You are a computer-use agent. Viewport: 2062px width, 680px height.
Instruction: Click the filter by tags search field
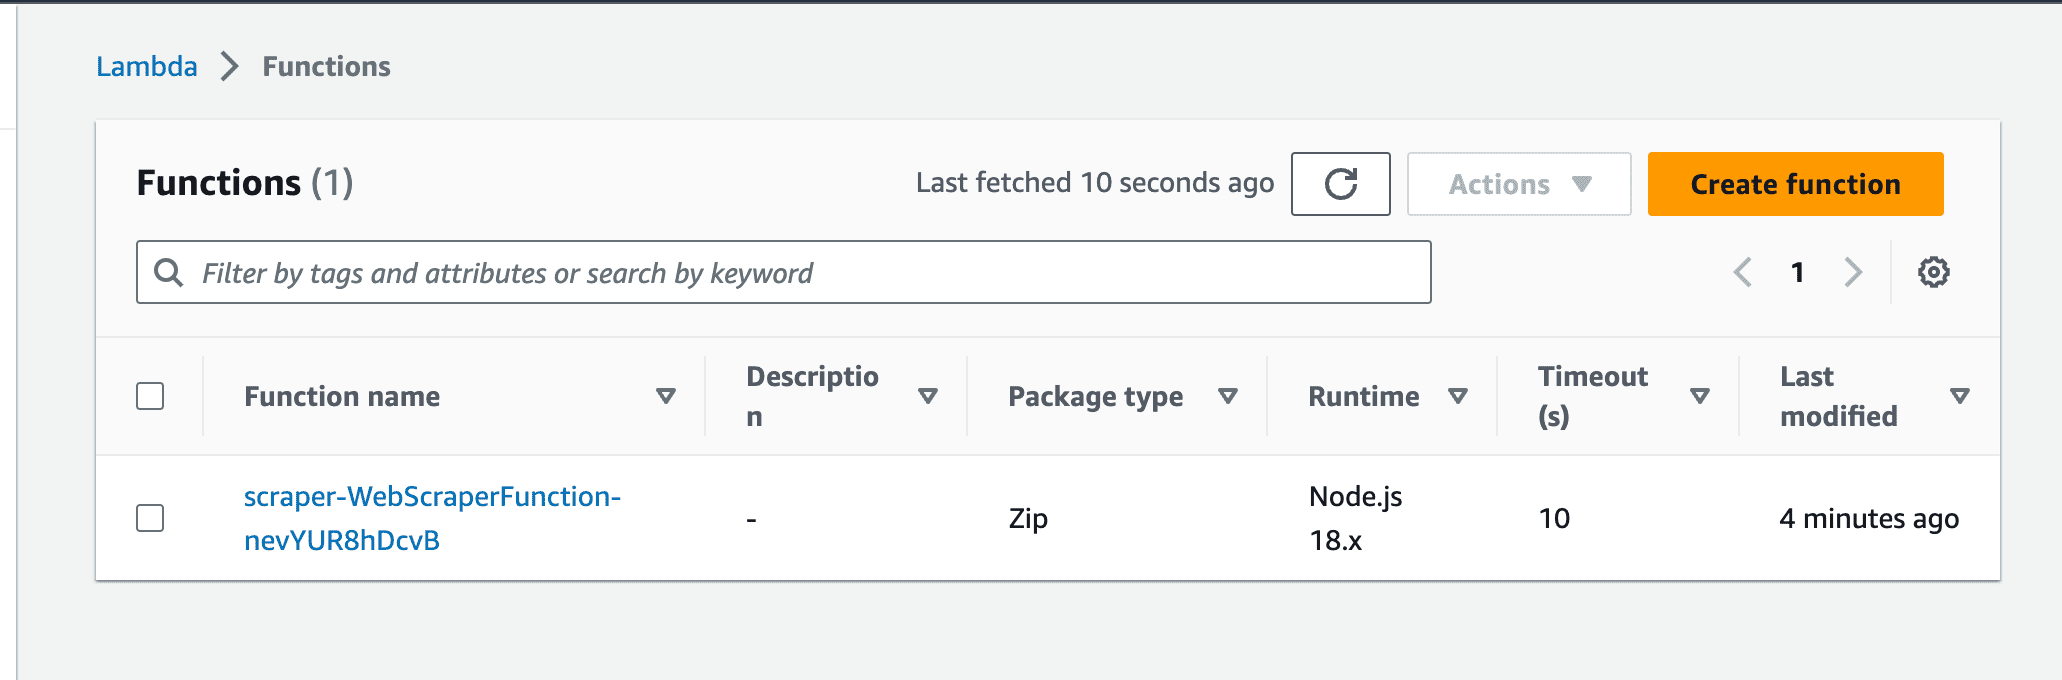[x=700, y=271]
